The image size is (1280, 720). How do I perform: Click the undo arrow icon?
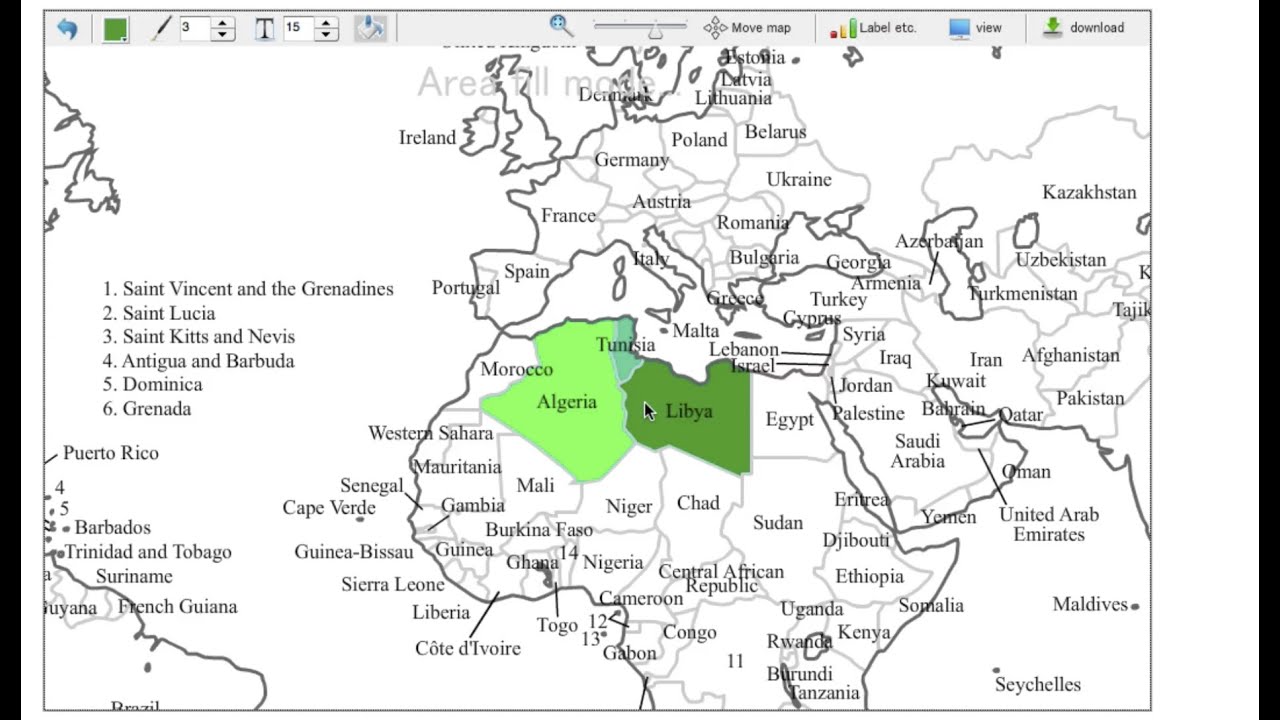[x=67, y=28]
